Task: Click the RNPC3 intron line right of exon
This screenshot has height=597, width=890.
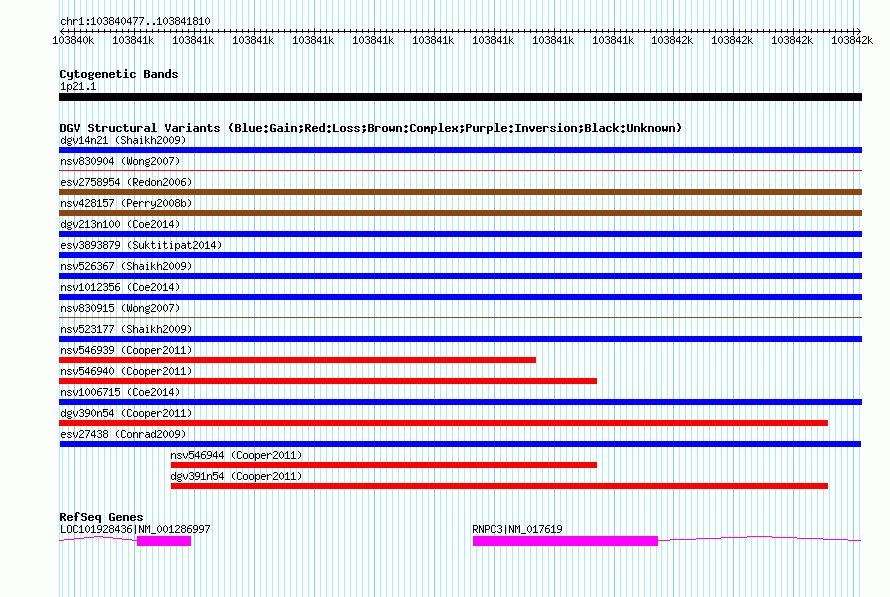Action: tap(760, 538)
